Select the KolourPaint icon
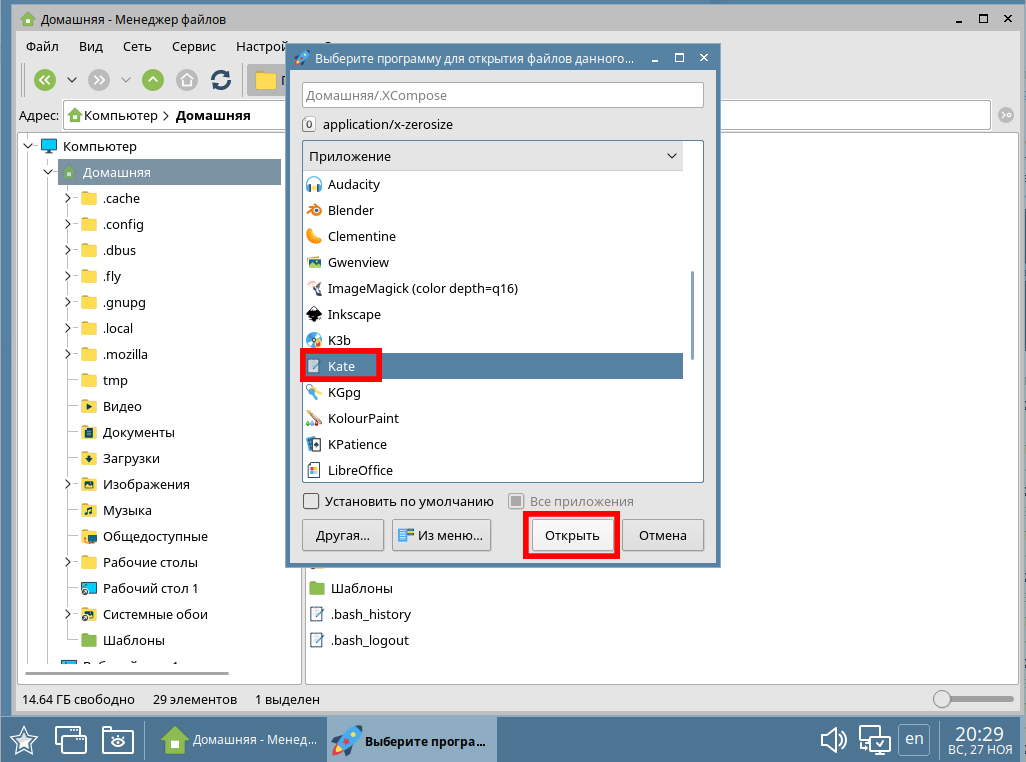This screenshot has width=1026, height=762. point(314,419)
